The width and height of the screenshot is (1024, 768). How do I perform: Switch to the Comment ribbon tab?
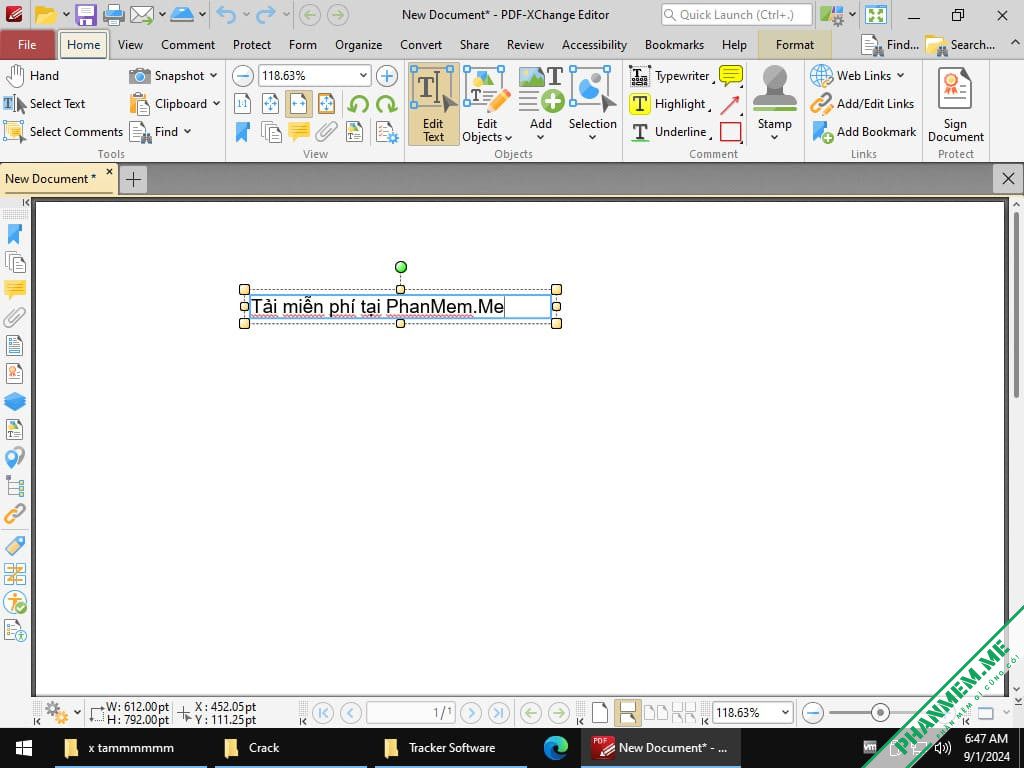pos(188,44)
